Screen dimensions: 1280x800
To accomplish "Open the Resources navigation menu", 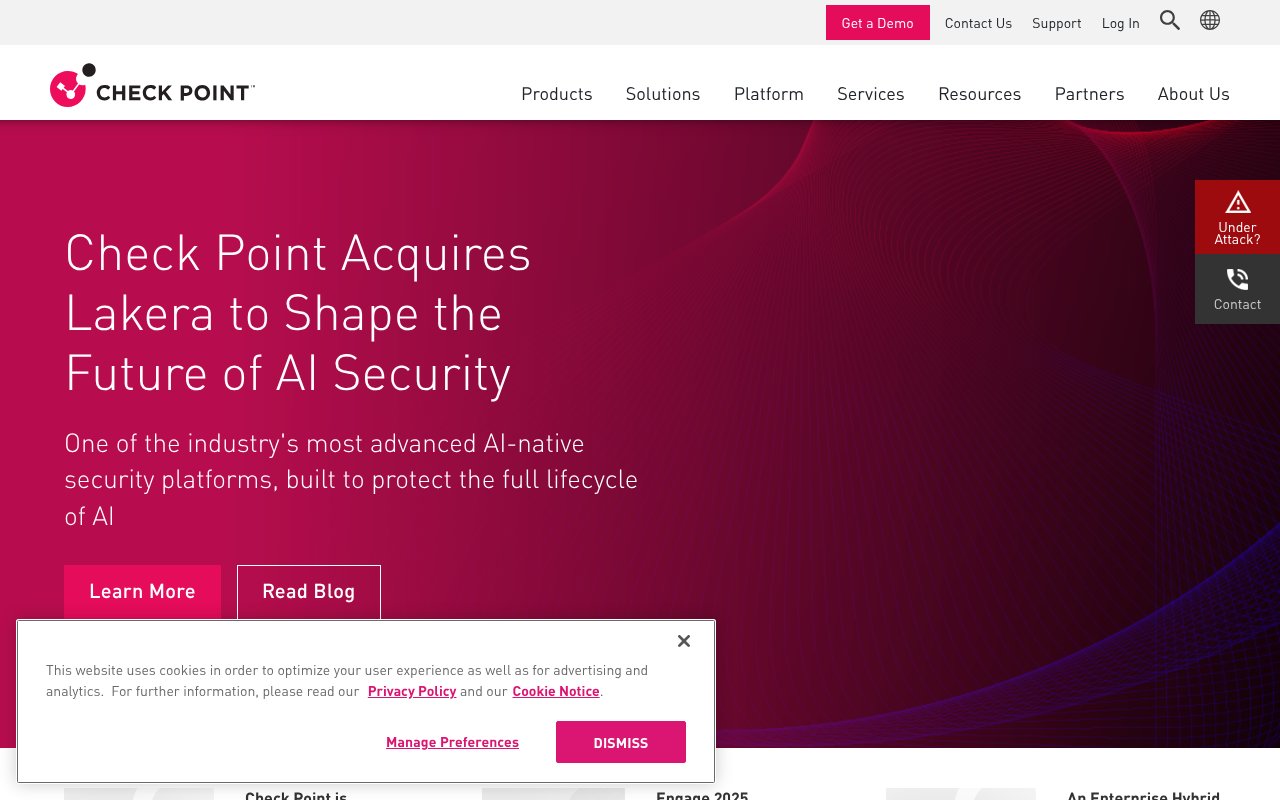I will click(x=979, y=93).
